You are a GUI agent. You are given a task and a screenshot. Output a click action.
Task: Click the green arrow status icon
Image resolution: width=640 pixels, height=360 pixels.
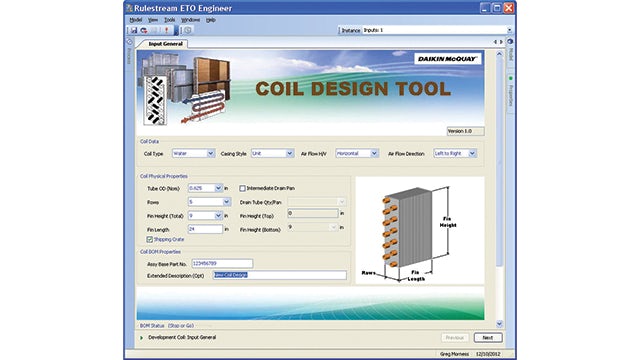(x=142, y=338)
